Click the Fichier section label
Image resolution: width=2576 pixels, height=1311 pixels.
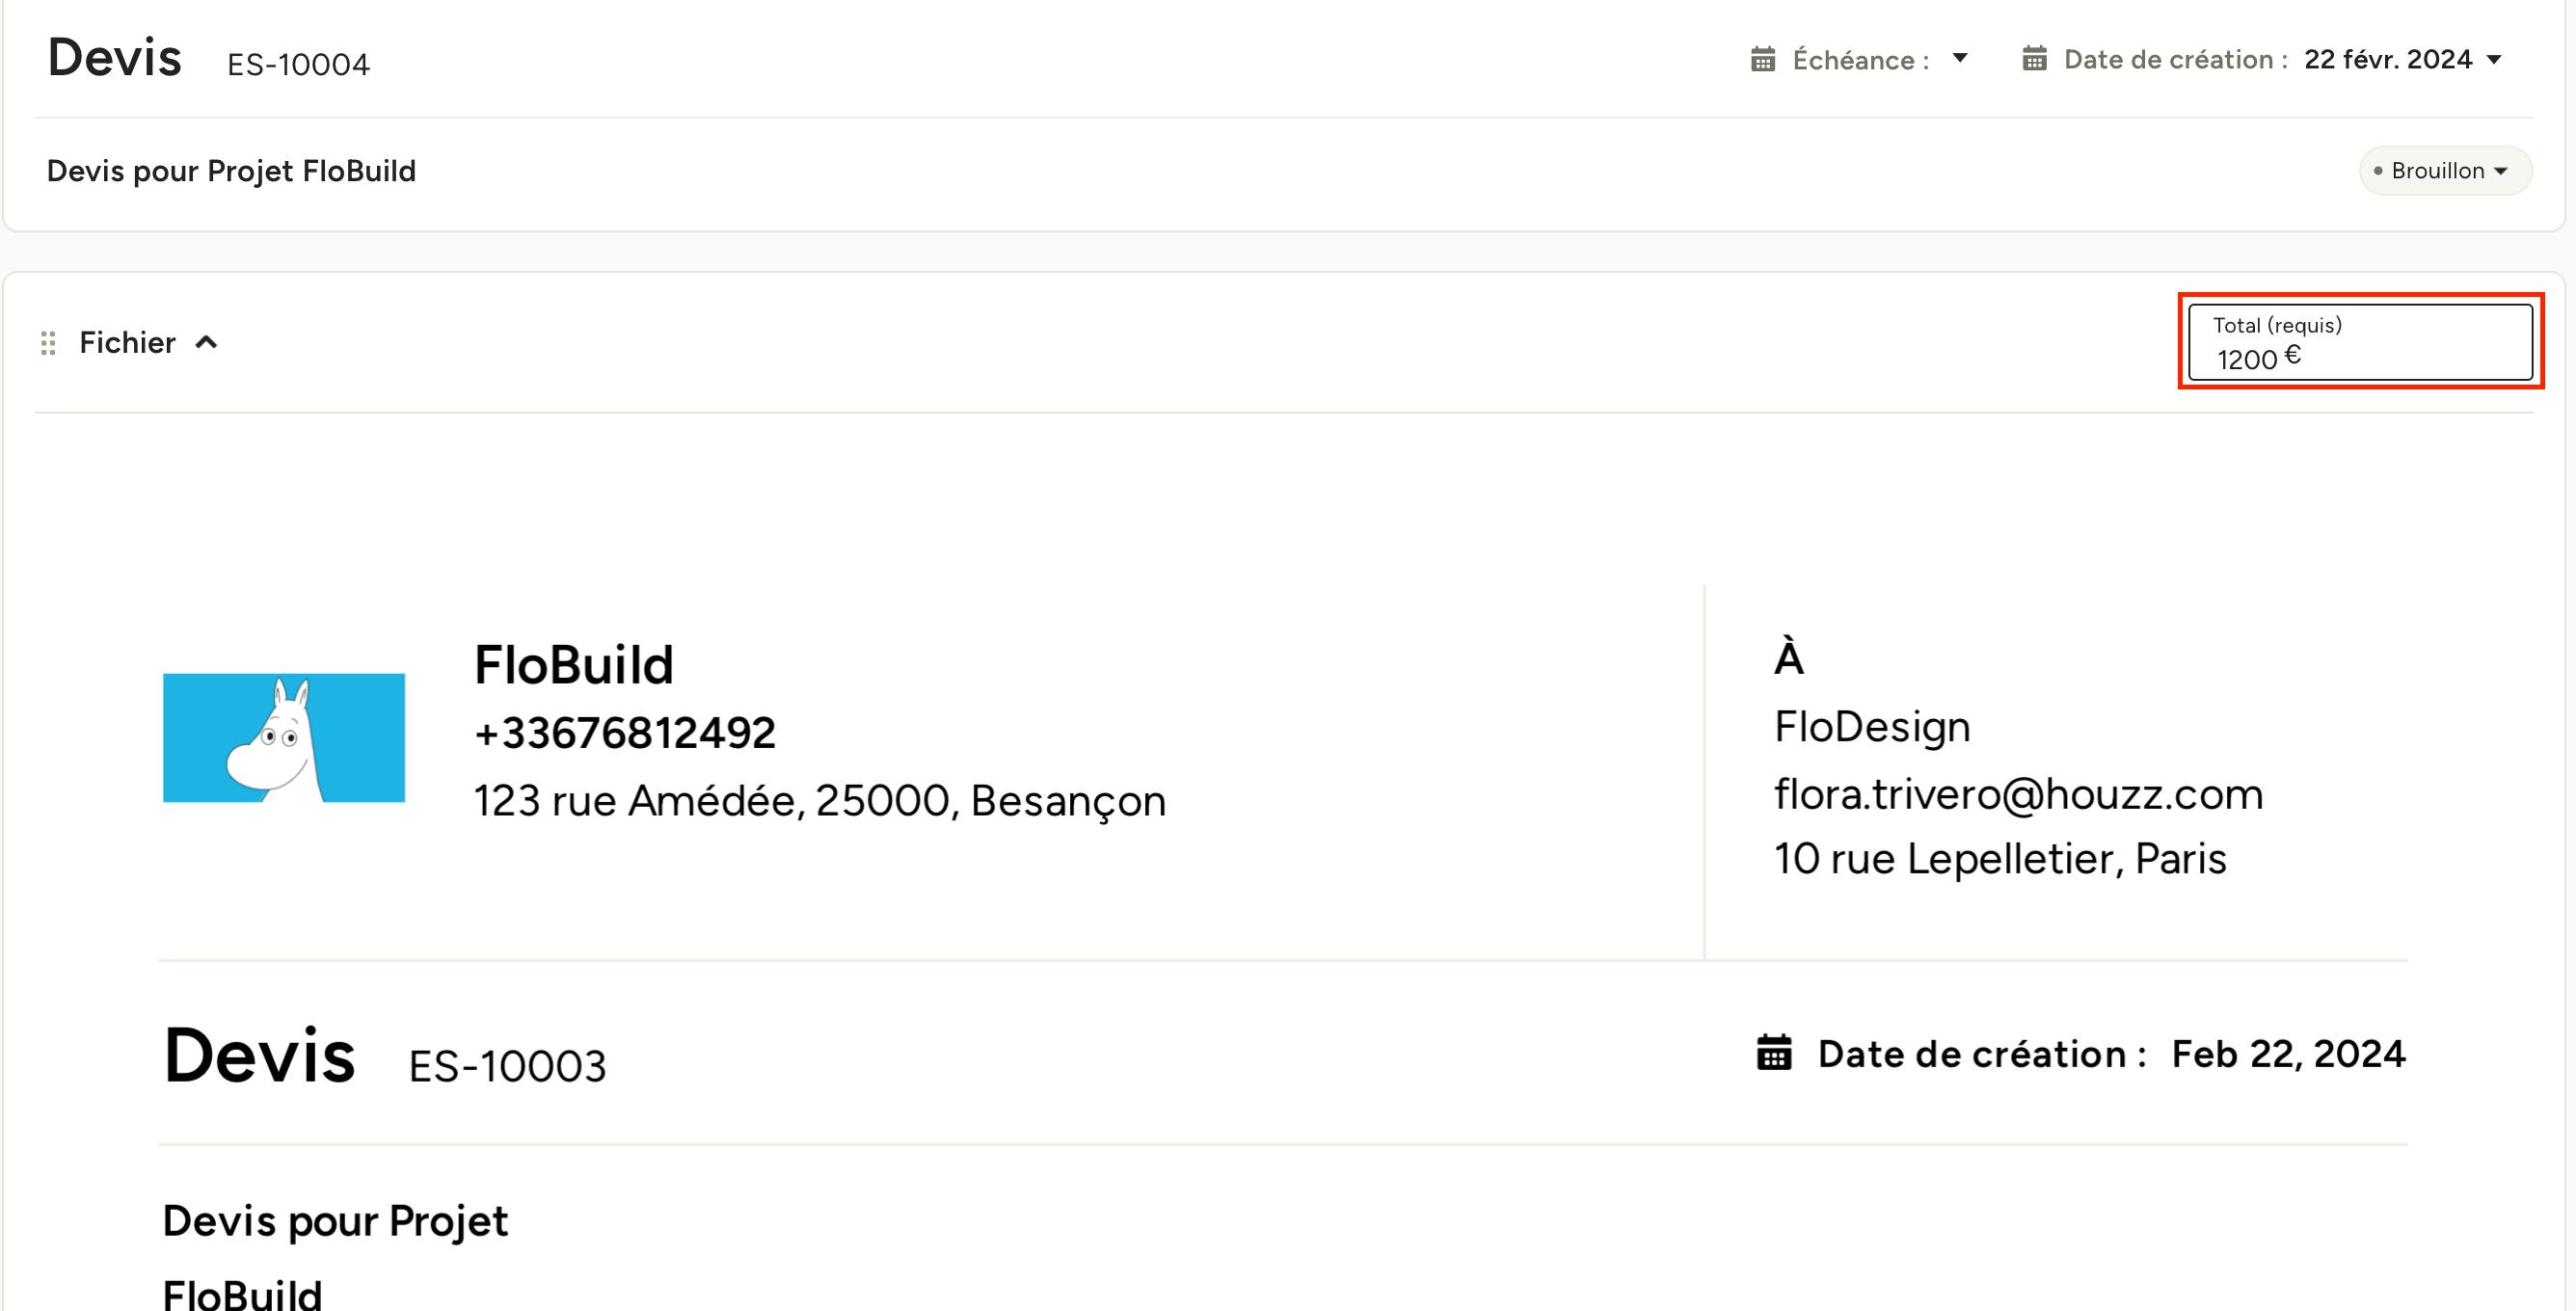(128, 342)
